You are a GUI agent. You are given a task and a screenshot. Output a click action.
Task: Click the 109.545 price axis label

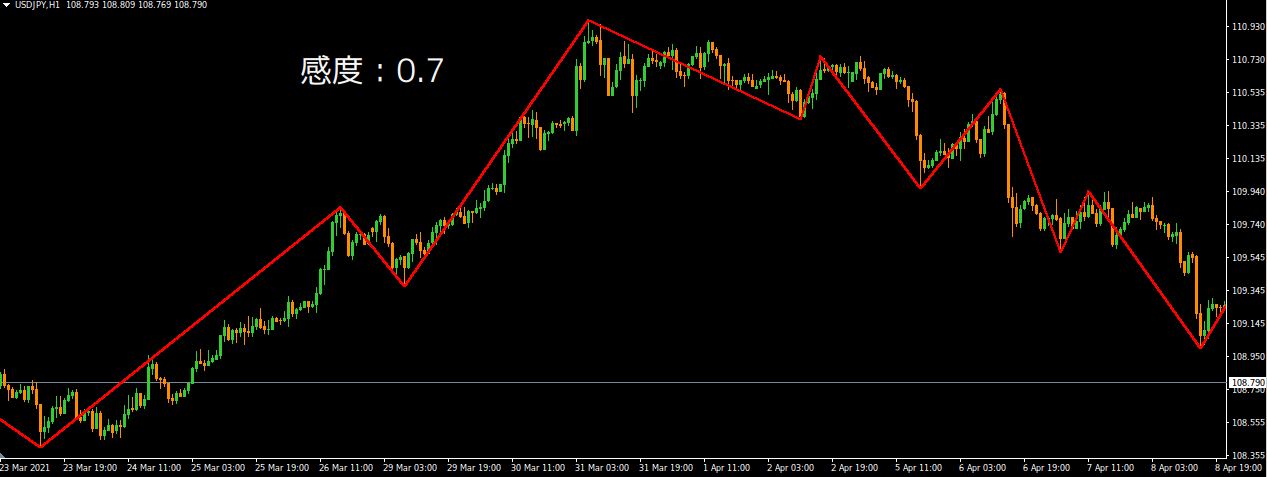click(x=1248, y=258)
